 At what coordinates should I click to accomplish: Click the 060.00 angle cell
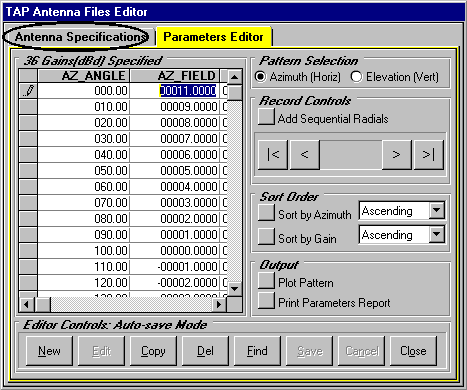pyautogui.click(x=84, y=187)
